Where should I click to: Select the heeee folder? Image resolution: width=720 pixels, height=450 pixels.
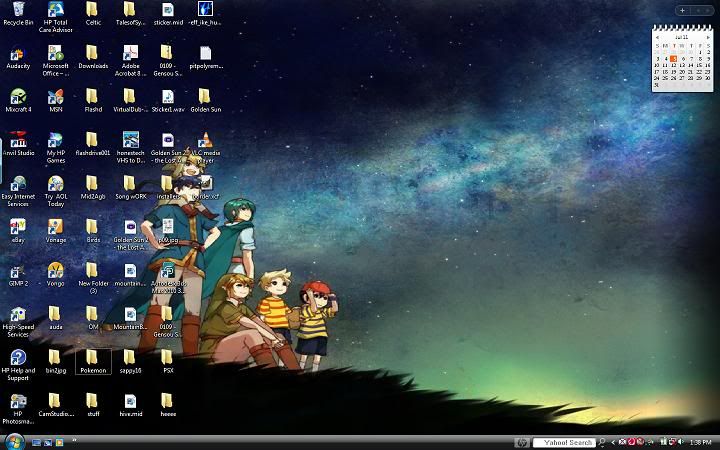click(168, 405)
